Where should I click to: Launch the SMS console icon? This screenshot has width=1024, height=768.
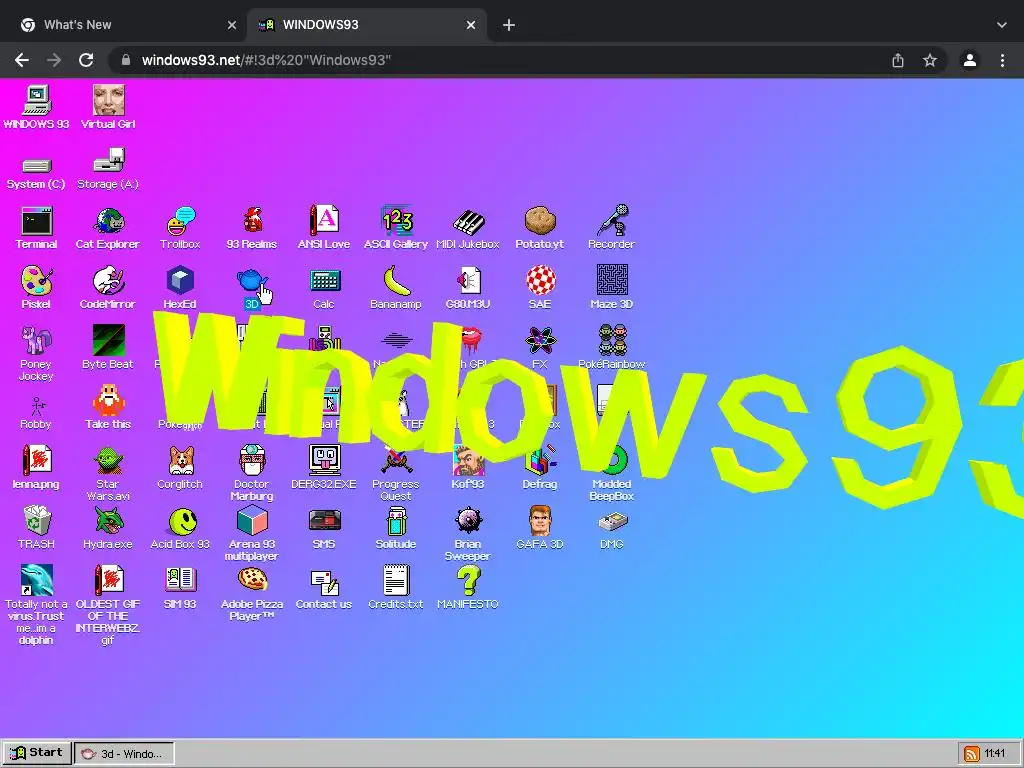click(325, 521)
